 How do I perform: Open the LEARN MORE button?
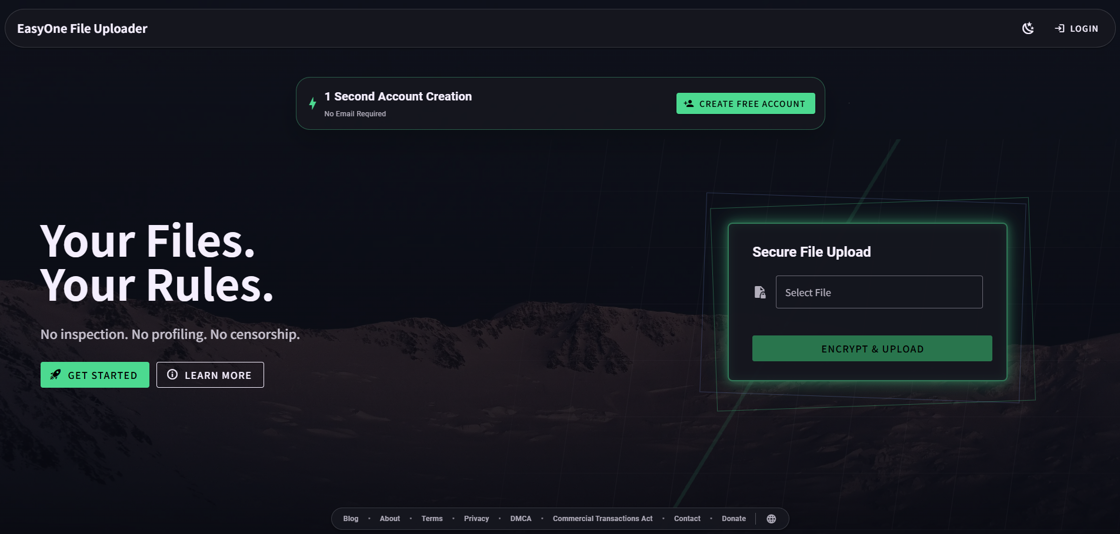coord(210,375)
